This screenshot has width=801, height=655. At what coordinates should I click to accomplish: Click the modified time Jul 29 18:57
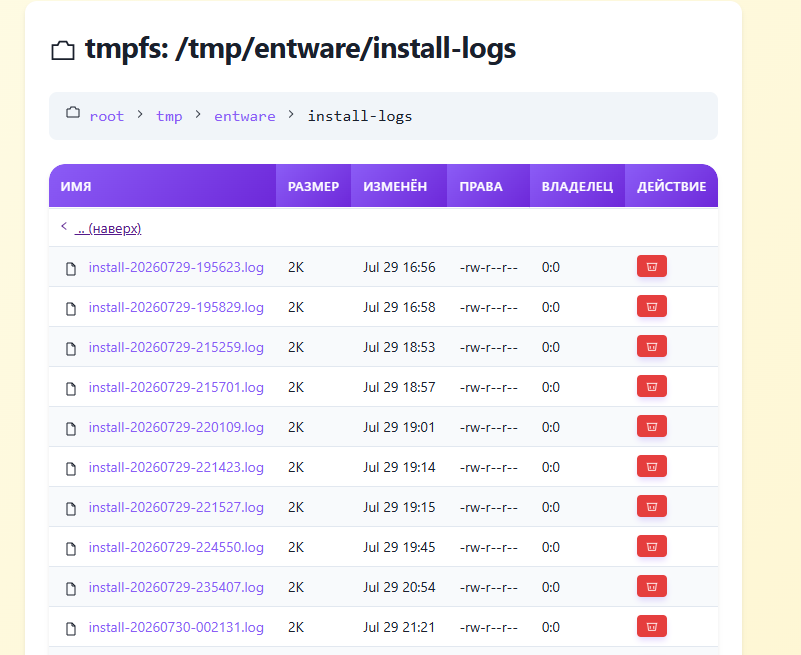point(399,387)
